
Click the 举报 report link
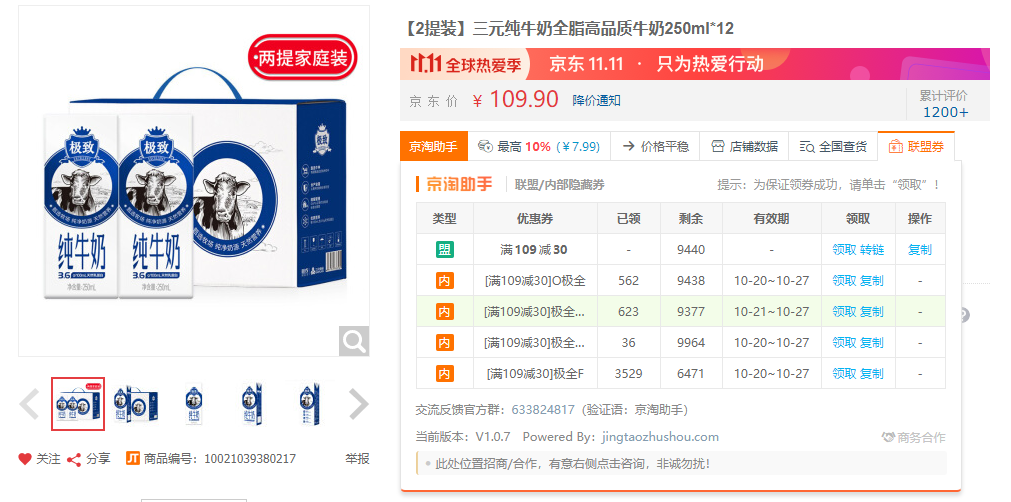click(x=357, y=458)
